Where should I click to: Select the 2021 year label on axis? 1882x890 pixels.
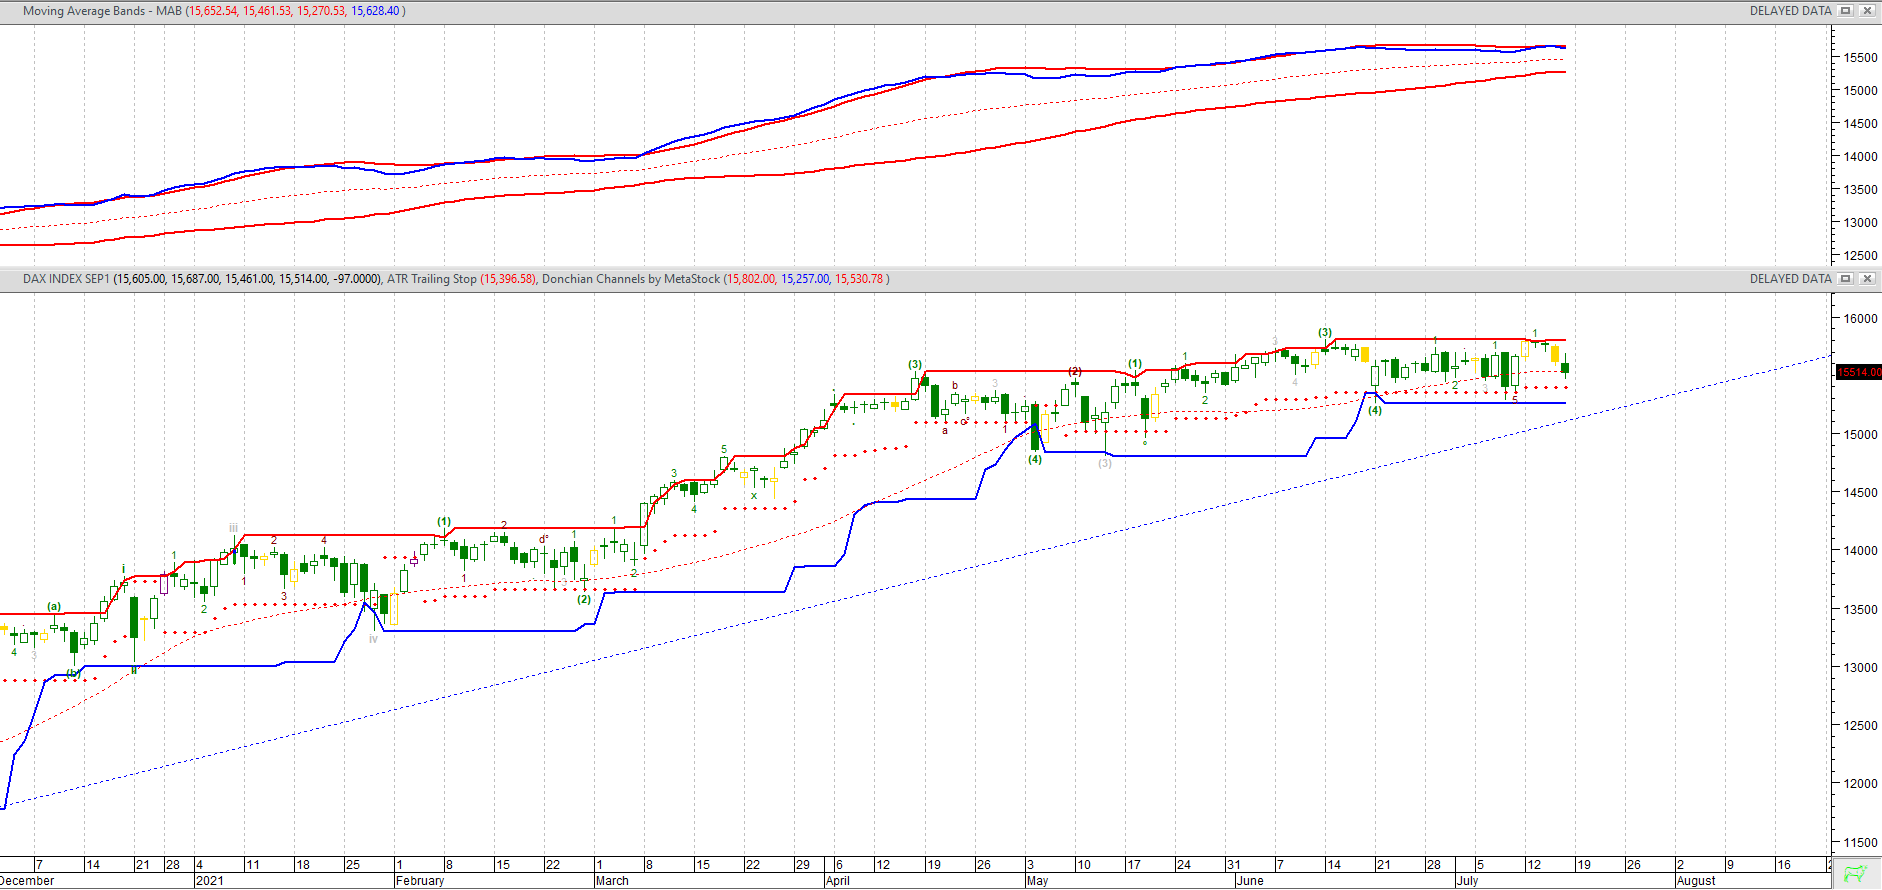tap(210, 881)
